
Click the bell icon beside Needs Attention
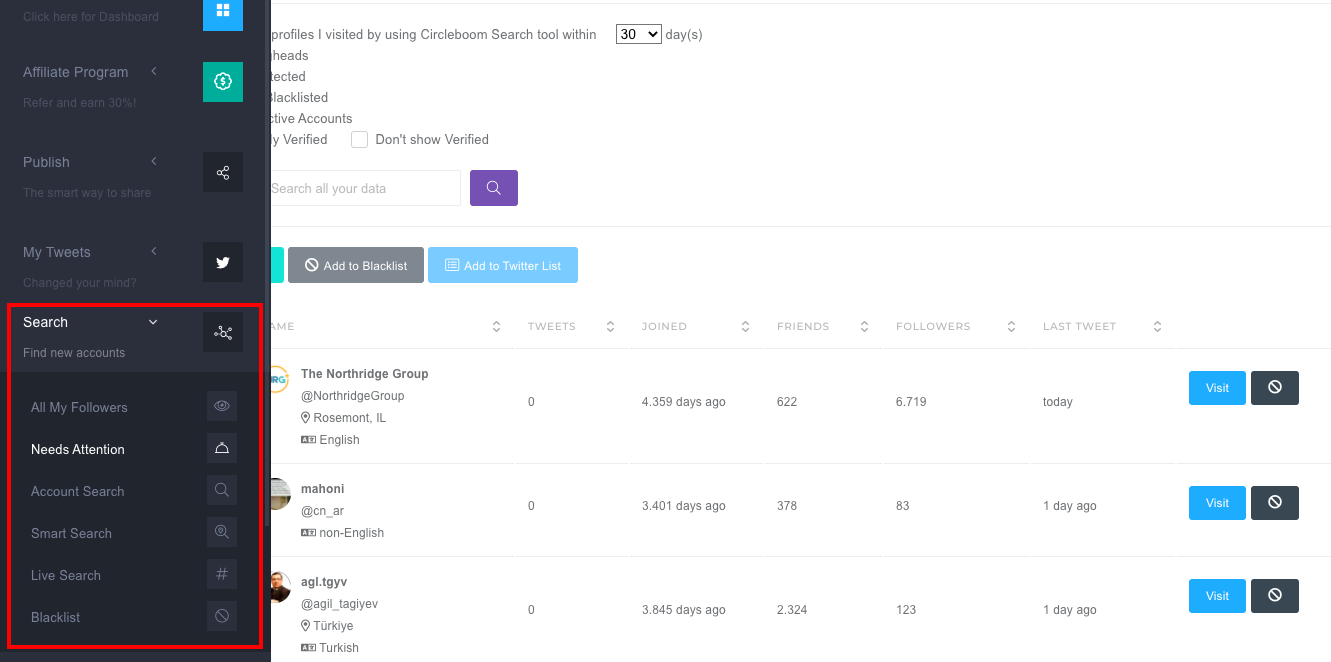coord(222,448)
